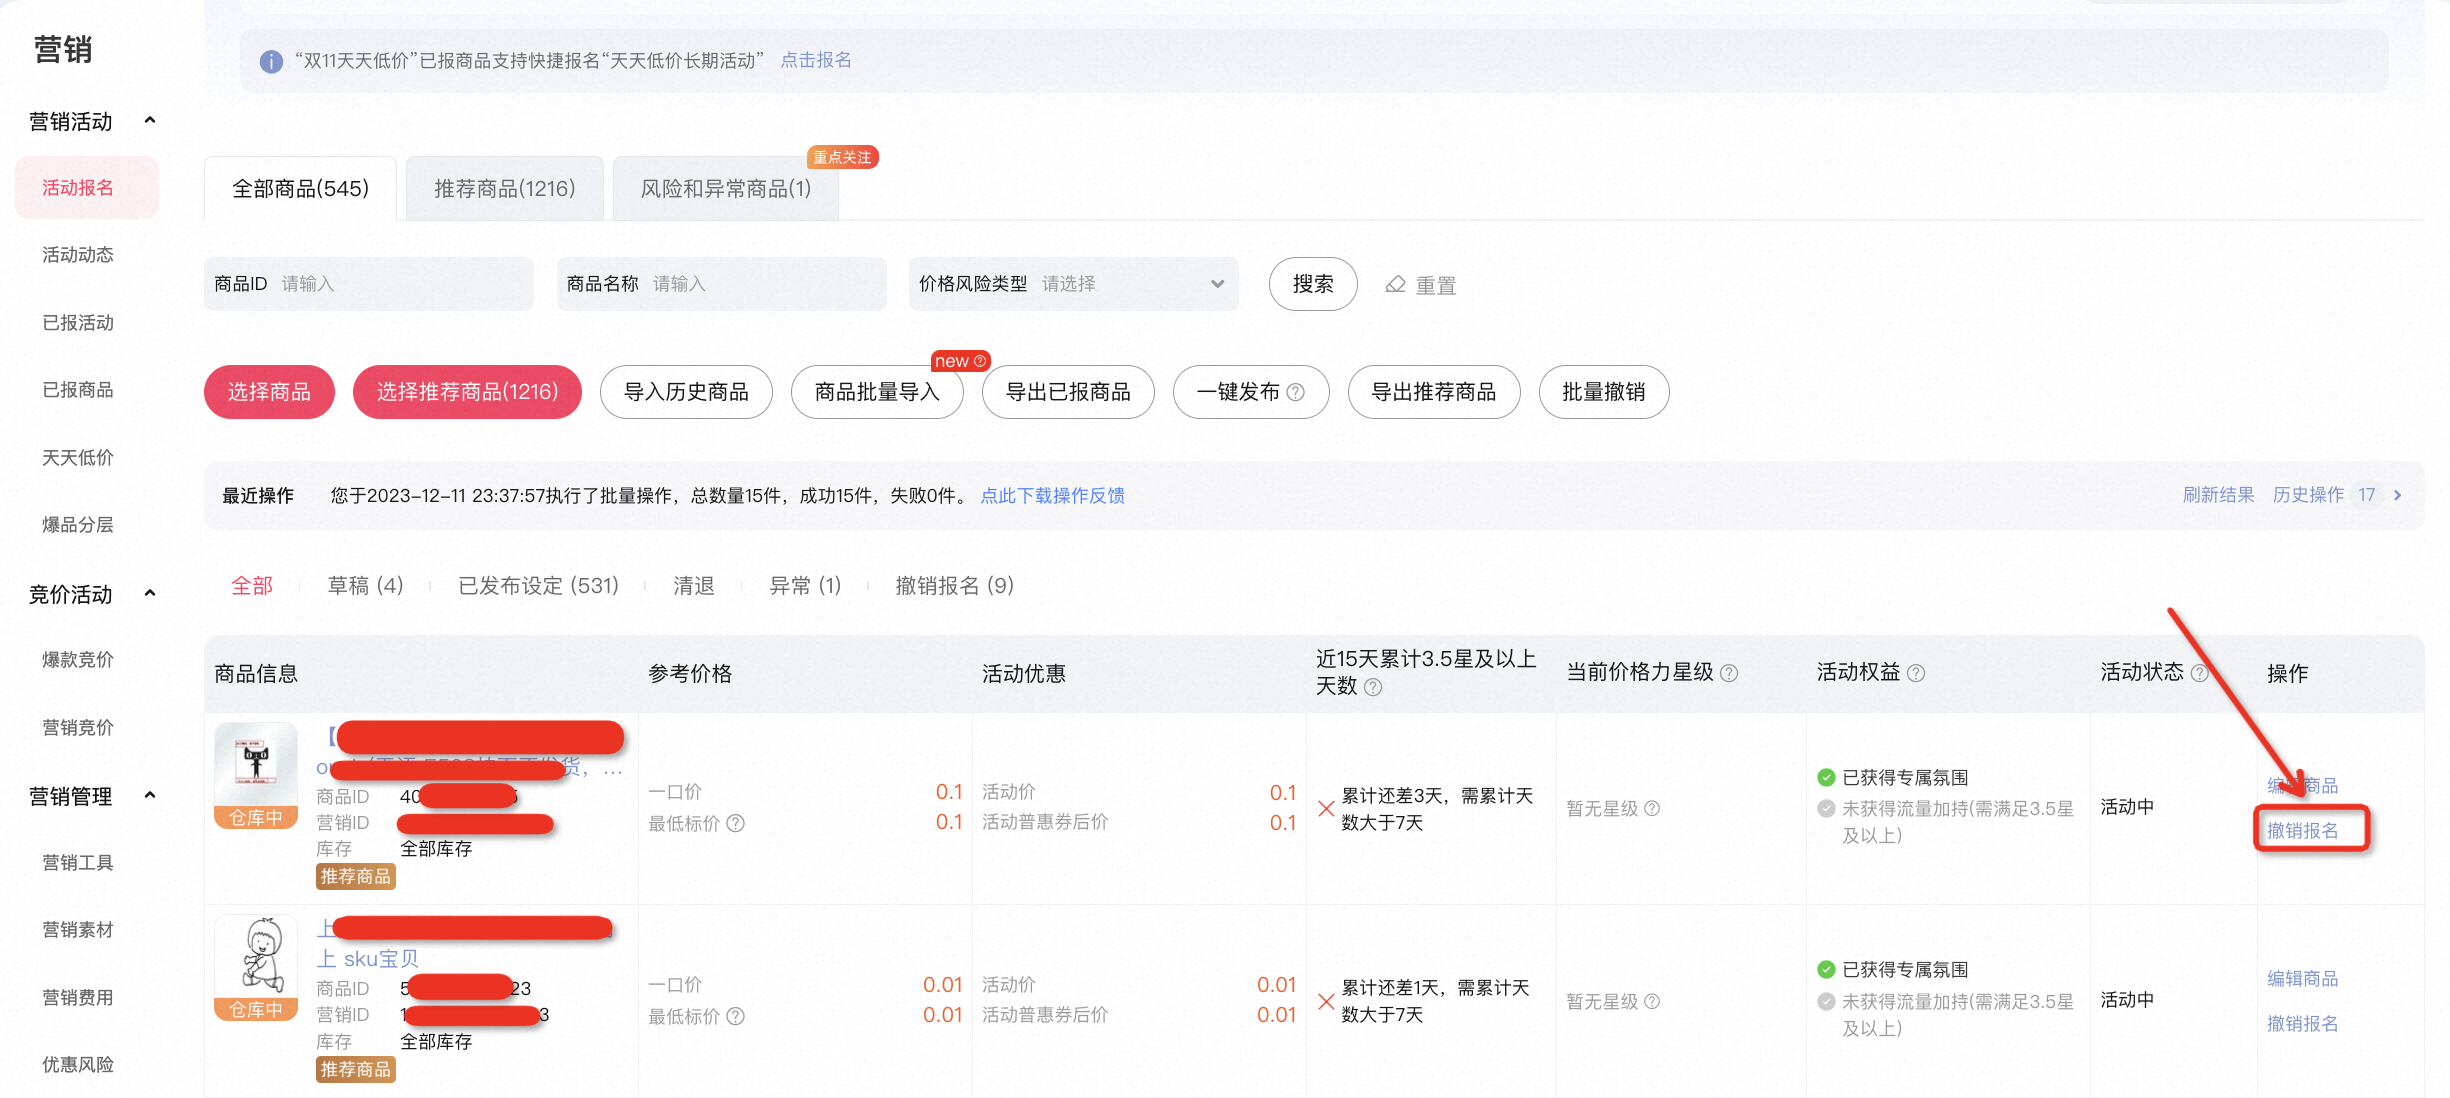Select the 草稿 (4) status filter
The height and width of the screenshot is (1098, 2450).
(x=365, y=586)
